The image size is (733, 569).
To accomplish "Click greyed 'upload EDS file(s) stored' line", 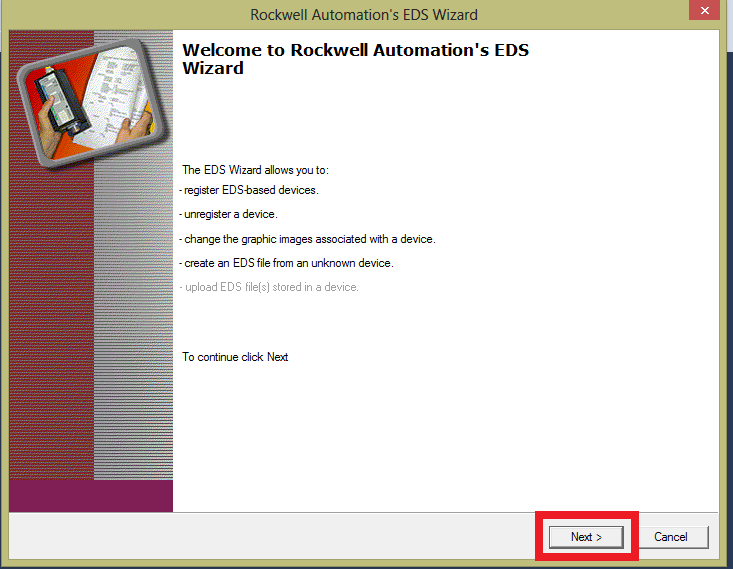I will point(269,287).
